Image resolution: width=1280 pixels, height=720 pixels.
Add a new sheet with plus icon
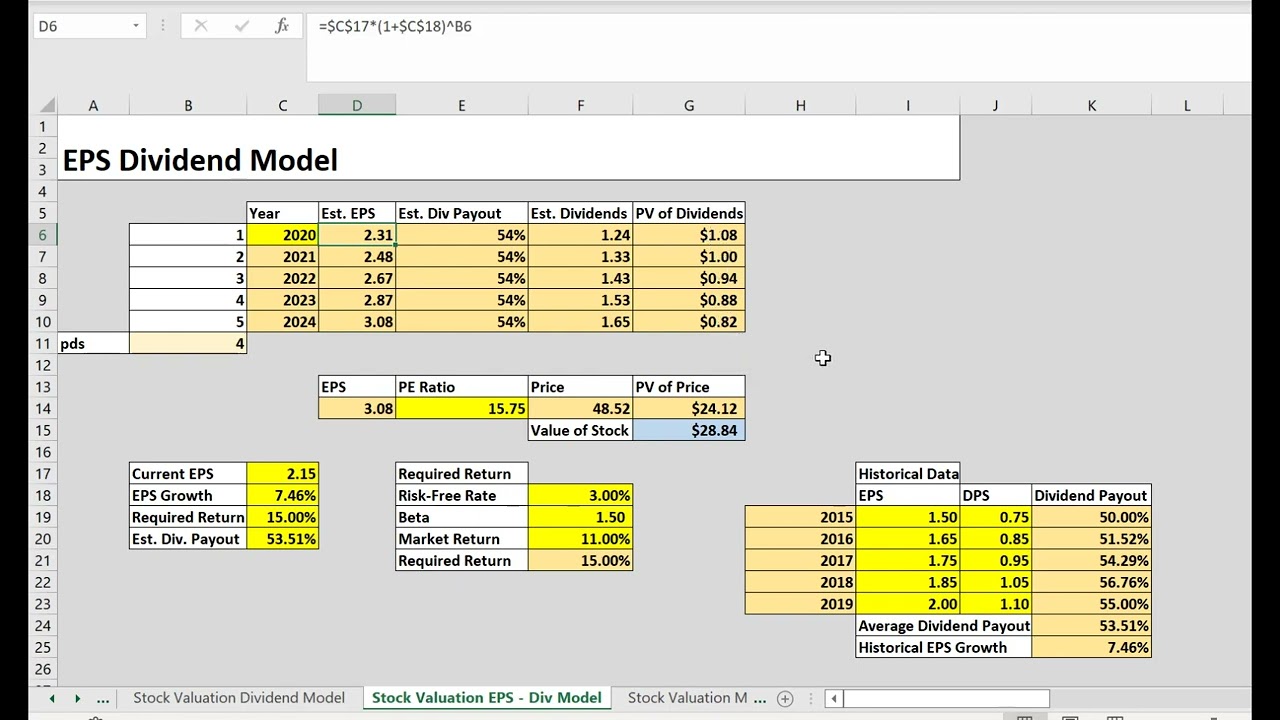pyautogui.click(x=785, y=698)
